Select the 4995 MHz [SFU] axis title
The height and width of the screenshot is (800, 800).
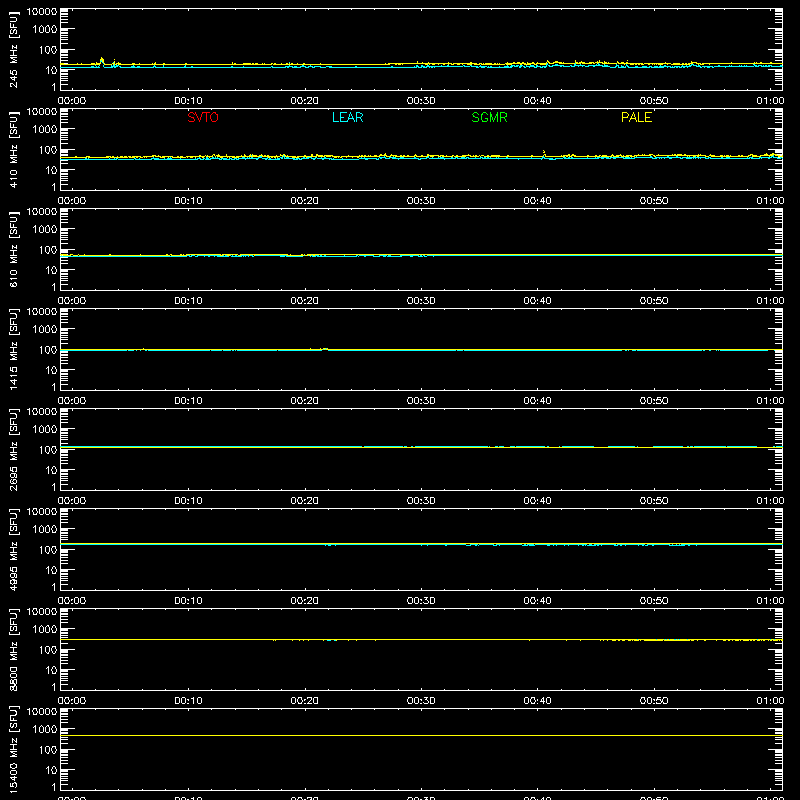[13, 549]
